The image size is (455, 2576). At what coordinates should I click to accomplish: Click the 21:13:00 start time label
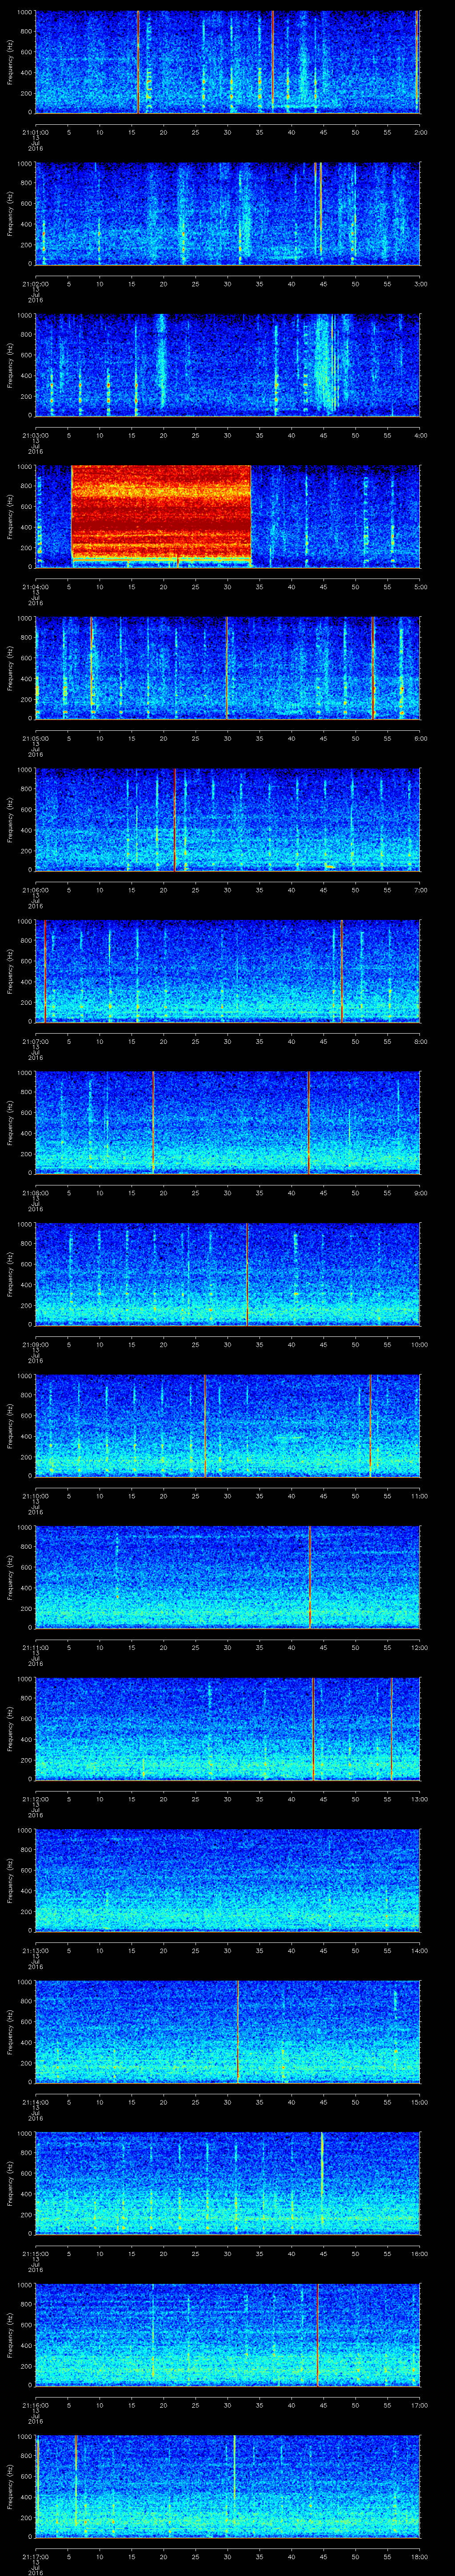pyautogui.click(x=35, y=1950)
